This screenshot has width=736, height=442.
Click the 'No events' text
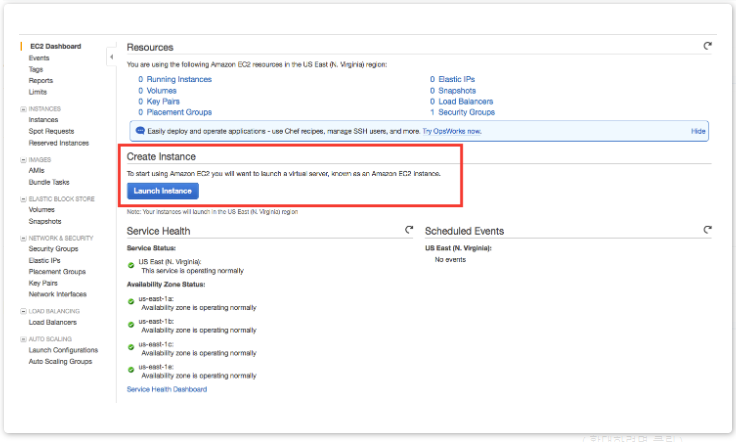(450, 259)
